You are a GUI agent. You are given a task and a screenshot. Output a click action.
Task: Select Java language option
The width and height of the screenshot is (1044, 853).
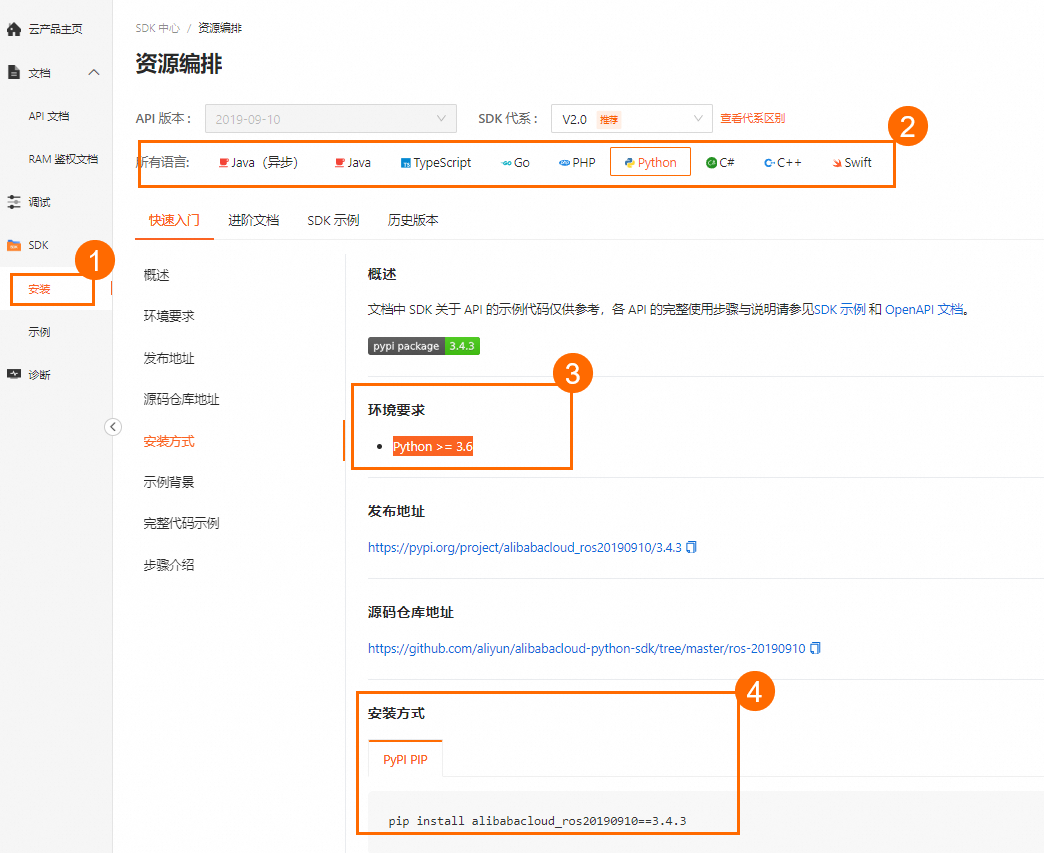(353, 162)
